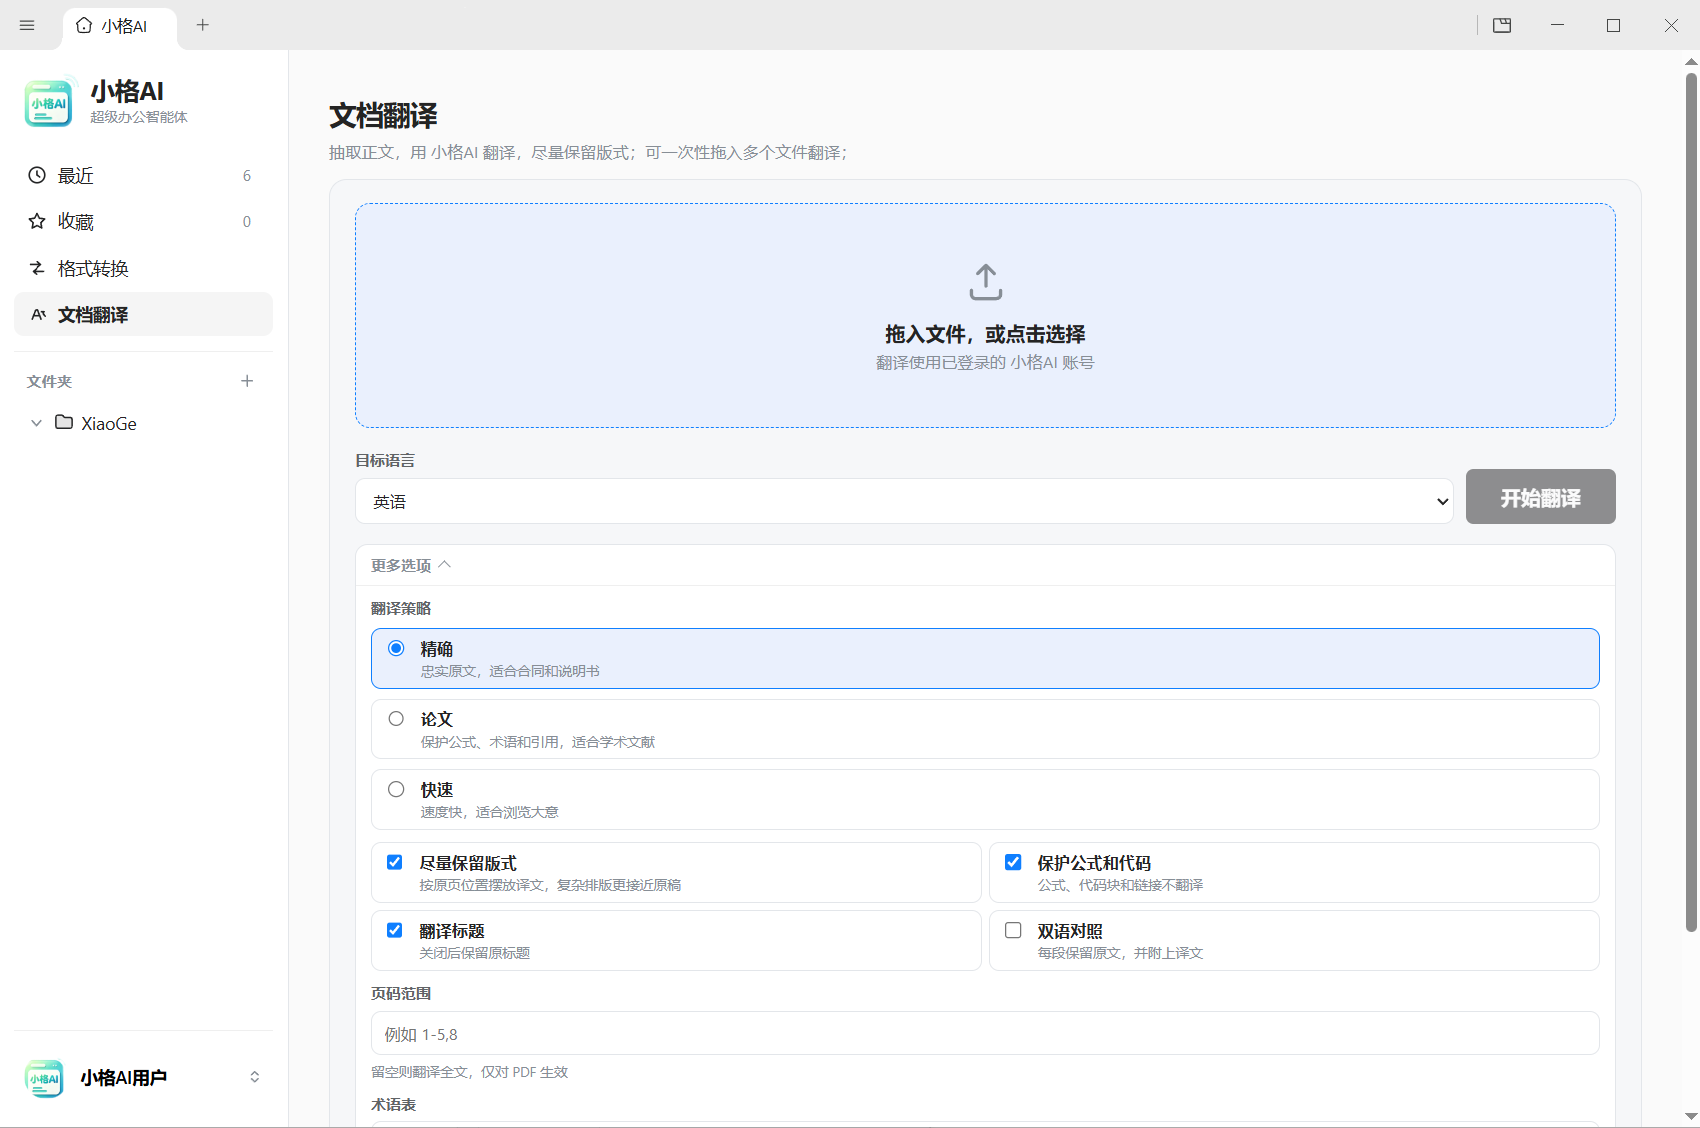Open 文档翻译 in the sidebar
This screenshot has width=1700, height=1128.
tap(143, 314)
